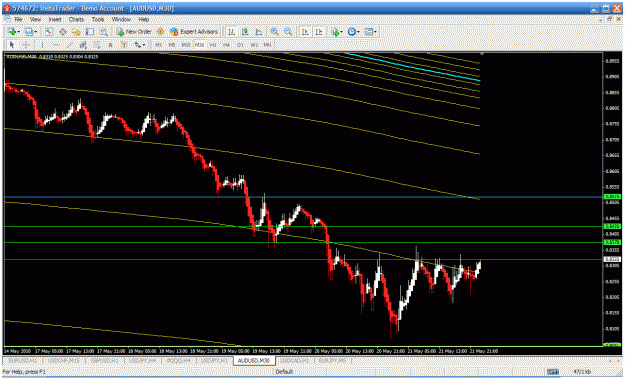Click the connection status 47/1 kb
The image size is (625, 378).
click(x=582, y=372)
